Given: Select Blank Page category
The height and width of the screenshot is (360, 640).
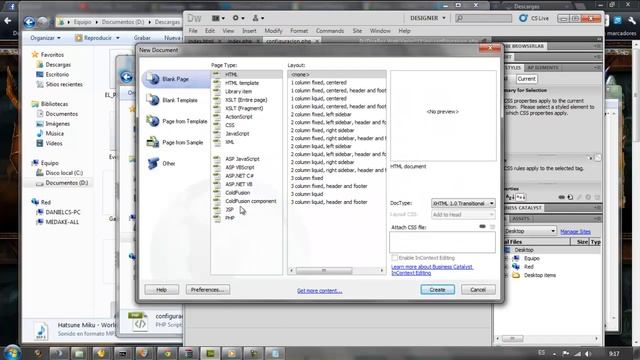Looking at the screenshot, I should [176, 79].
